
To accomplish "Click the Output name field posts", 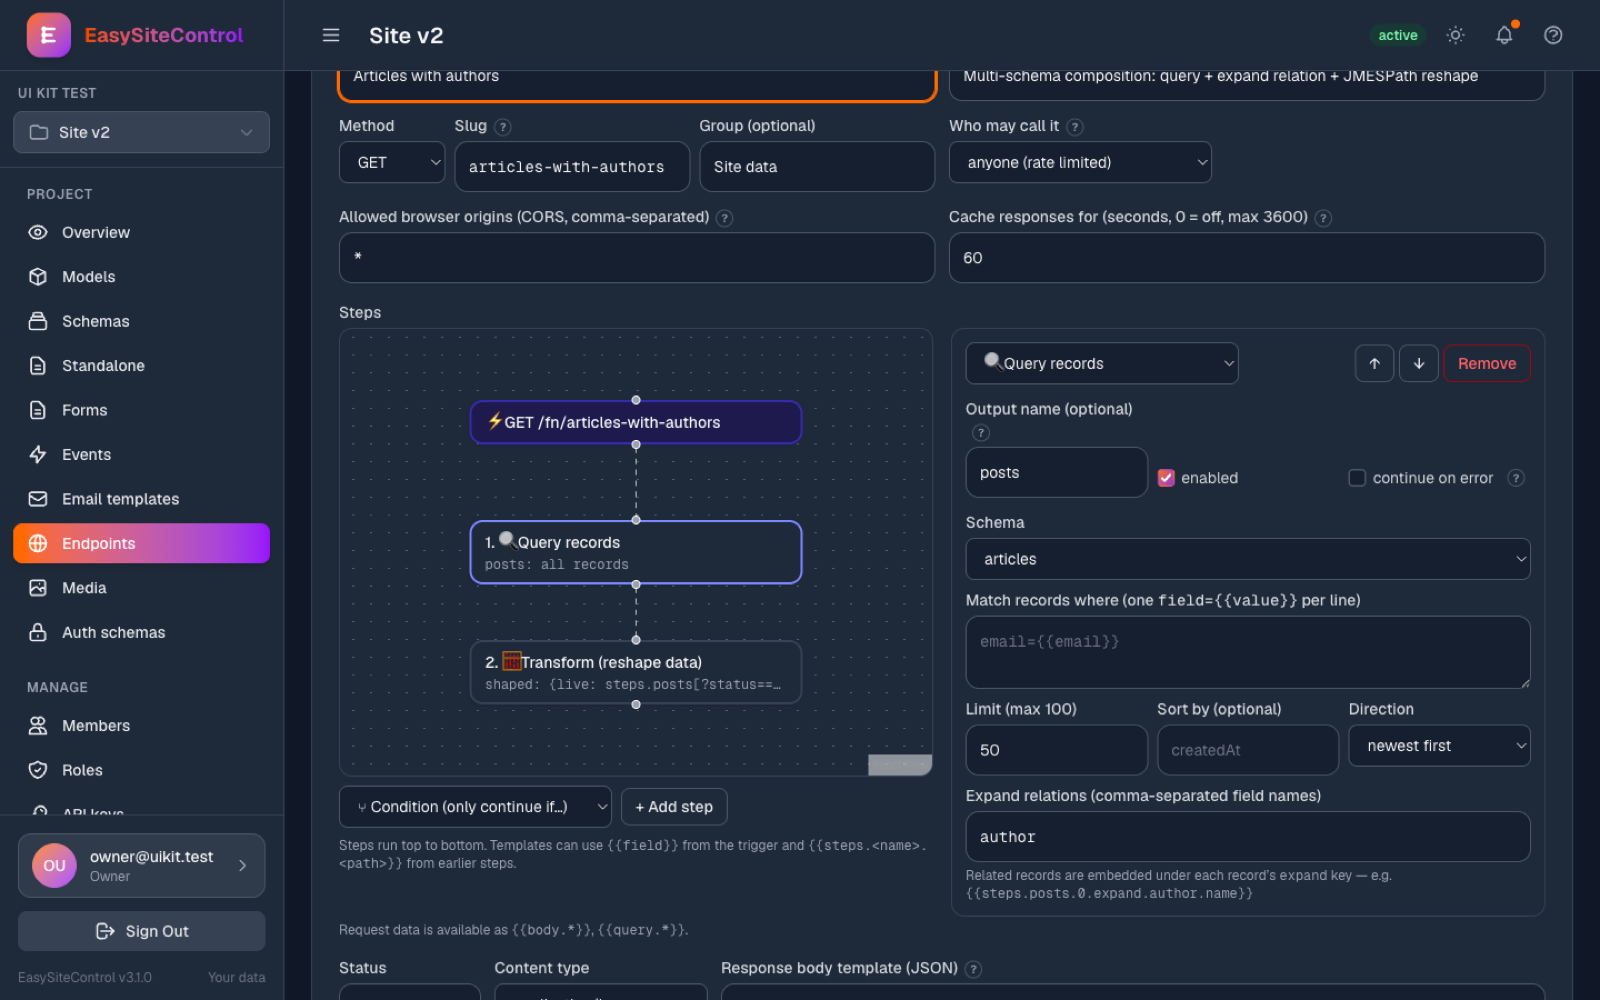I will [1056, 472].
